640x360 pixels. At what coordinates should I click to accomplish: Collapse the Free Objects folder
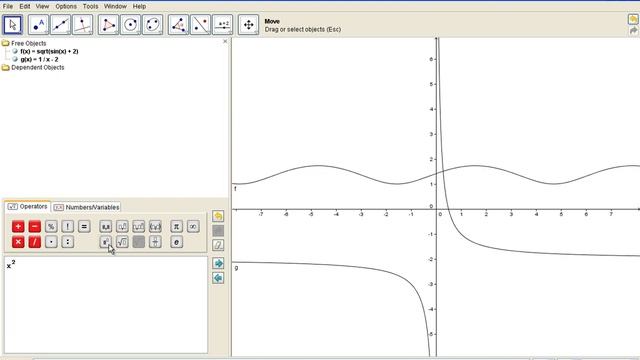coord(5,43)
